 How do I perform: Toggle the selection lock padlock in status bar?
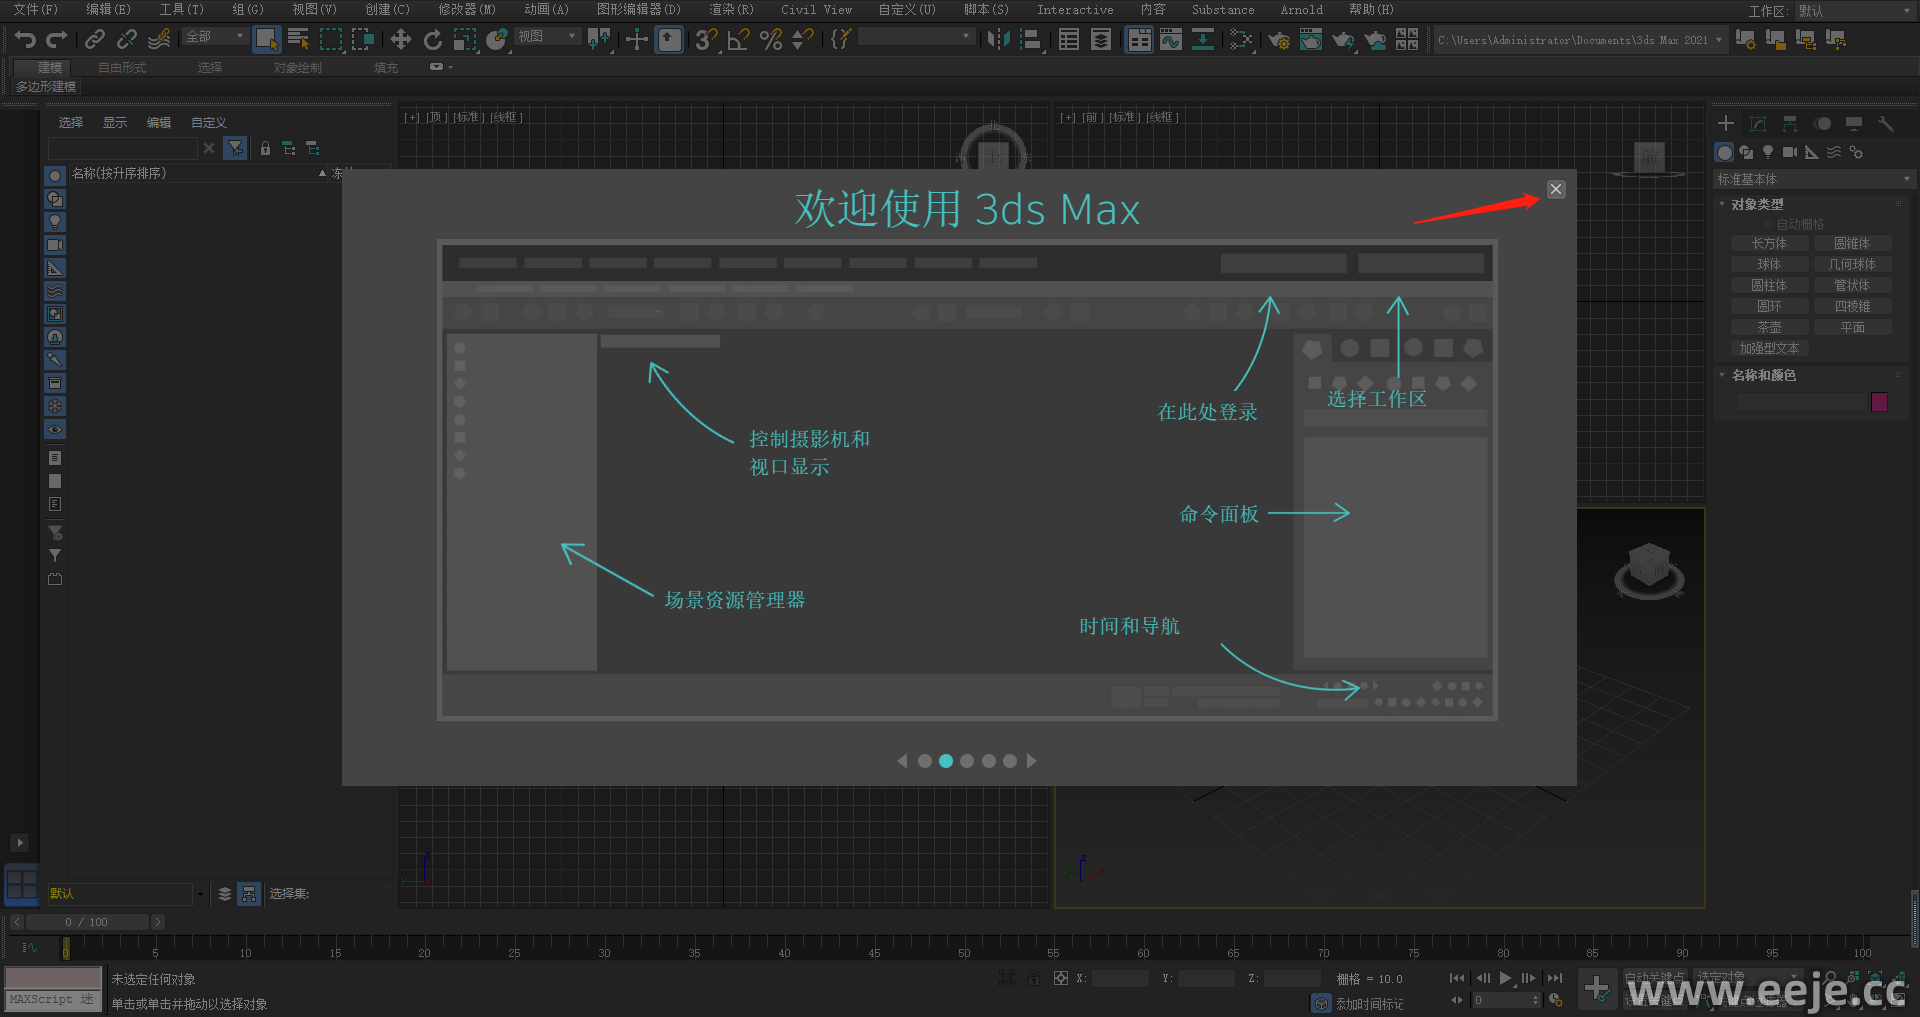(1033, 978)
